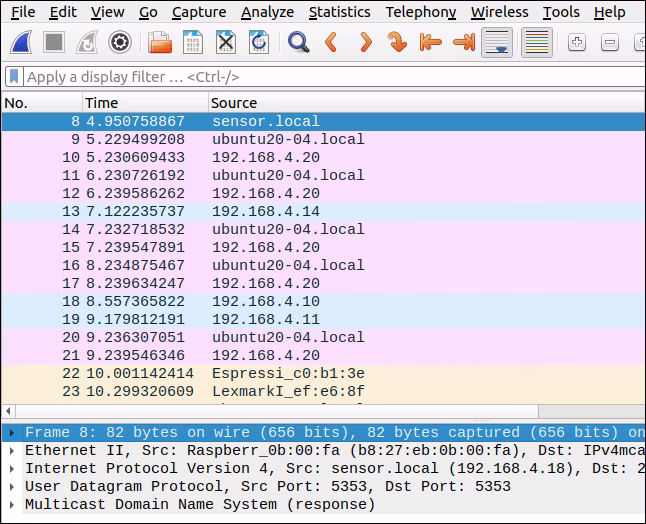
Task: Select packet 23 from LexmarkI_ef:e6:8f
Action: point(323,391)
